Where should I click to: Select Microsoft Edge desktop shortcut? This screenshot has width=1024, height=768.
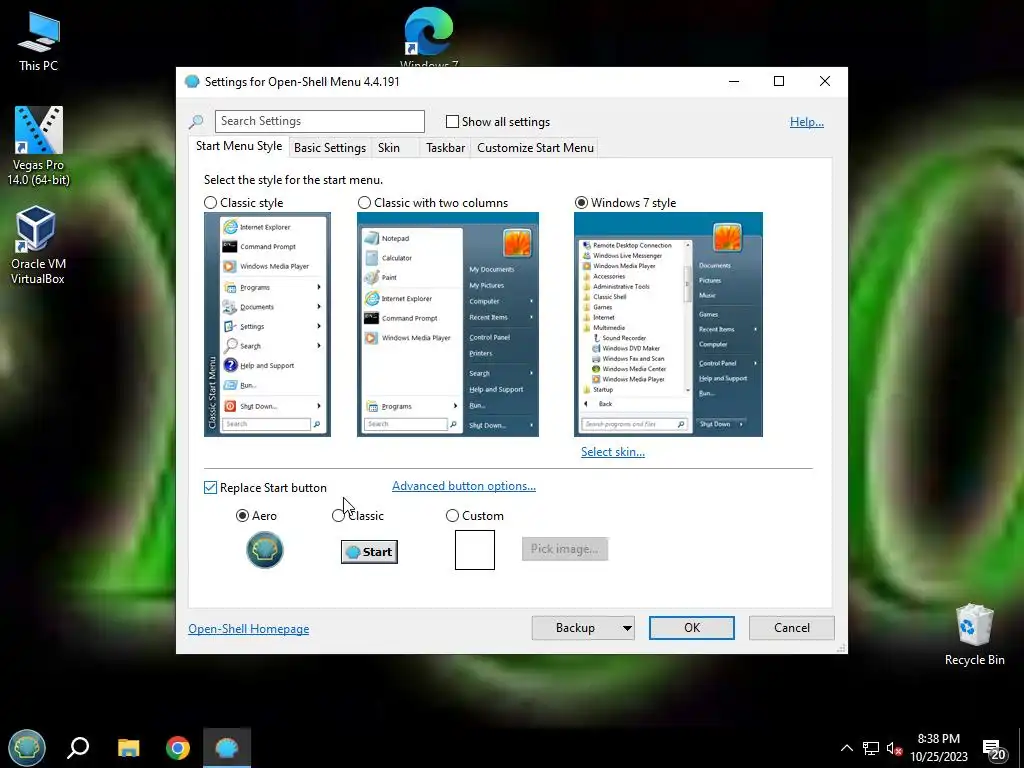(x=428, y=37)
